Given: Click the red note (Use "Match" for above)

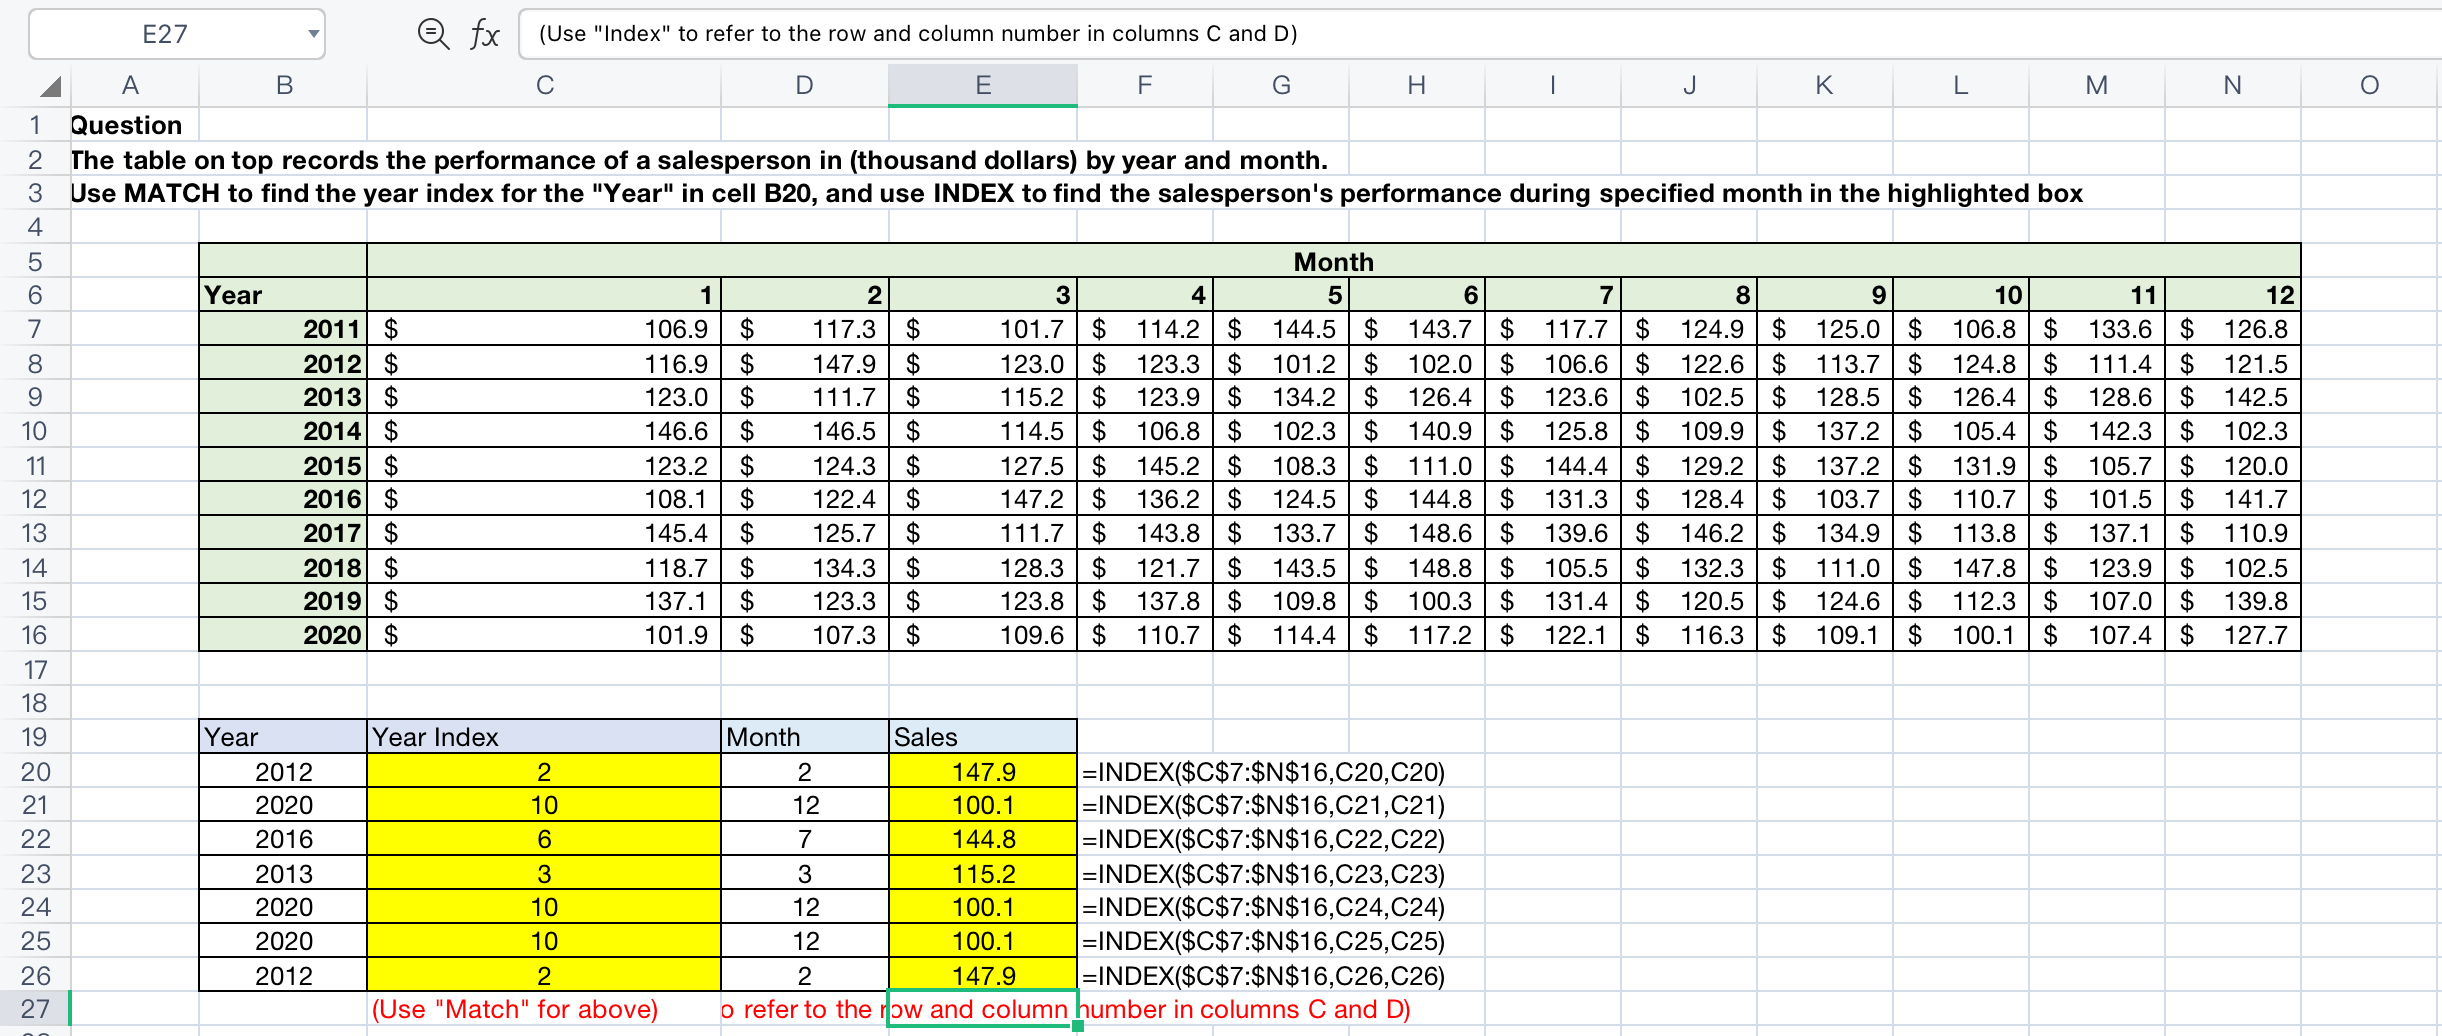Looking at the screenshot, I should [x=515, y=1009].
